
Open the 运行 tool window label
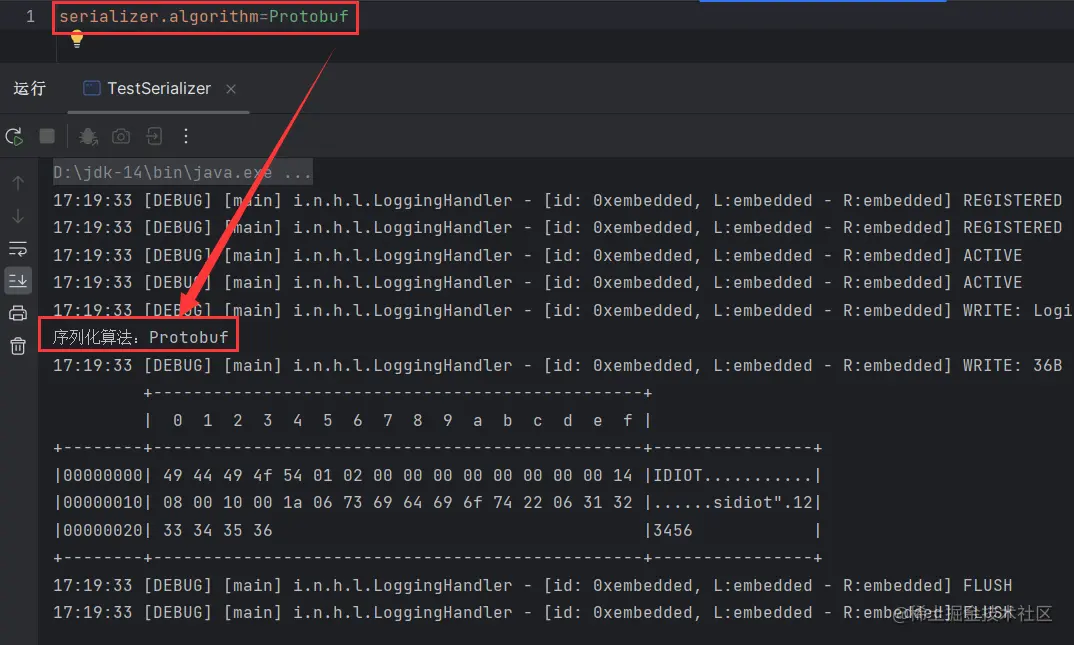29,88
